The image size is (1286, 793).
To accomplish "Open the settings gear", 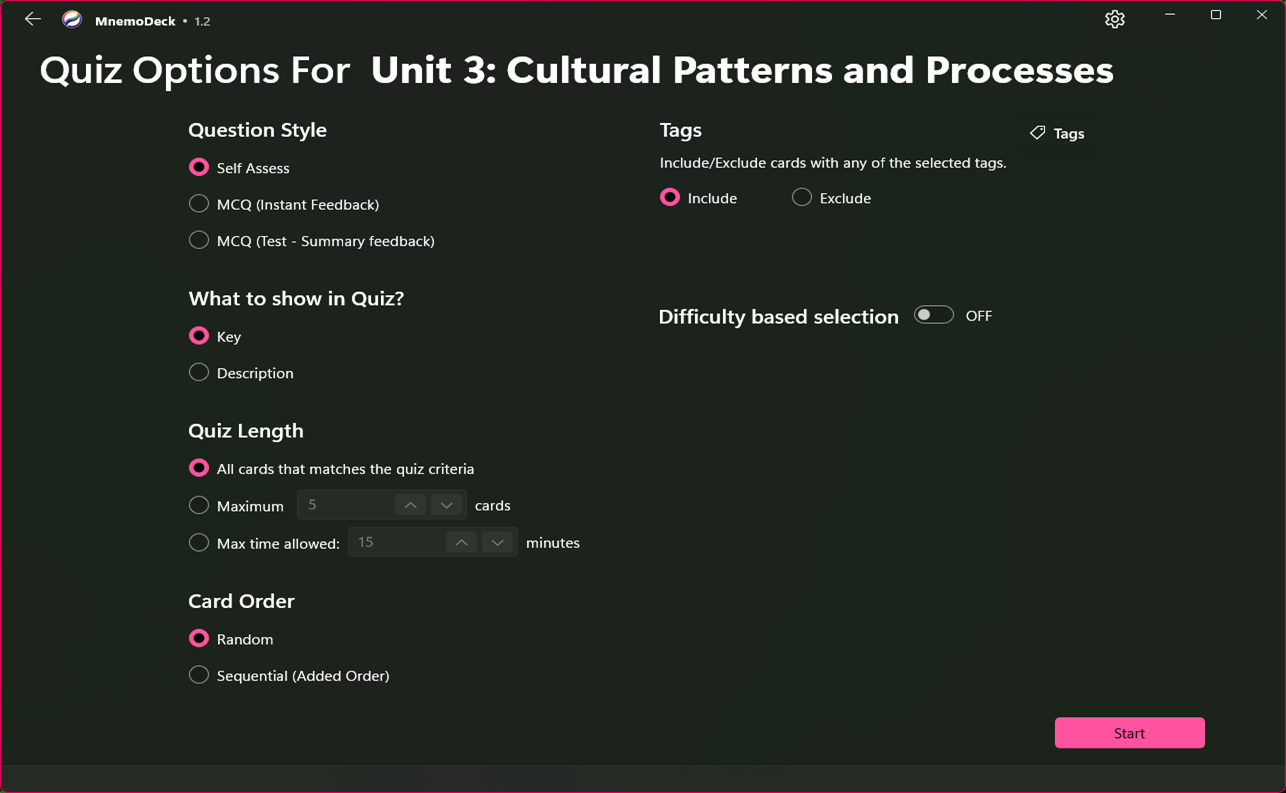I will [1114, 18].
